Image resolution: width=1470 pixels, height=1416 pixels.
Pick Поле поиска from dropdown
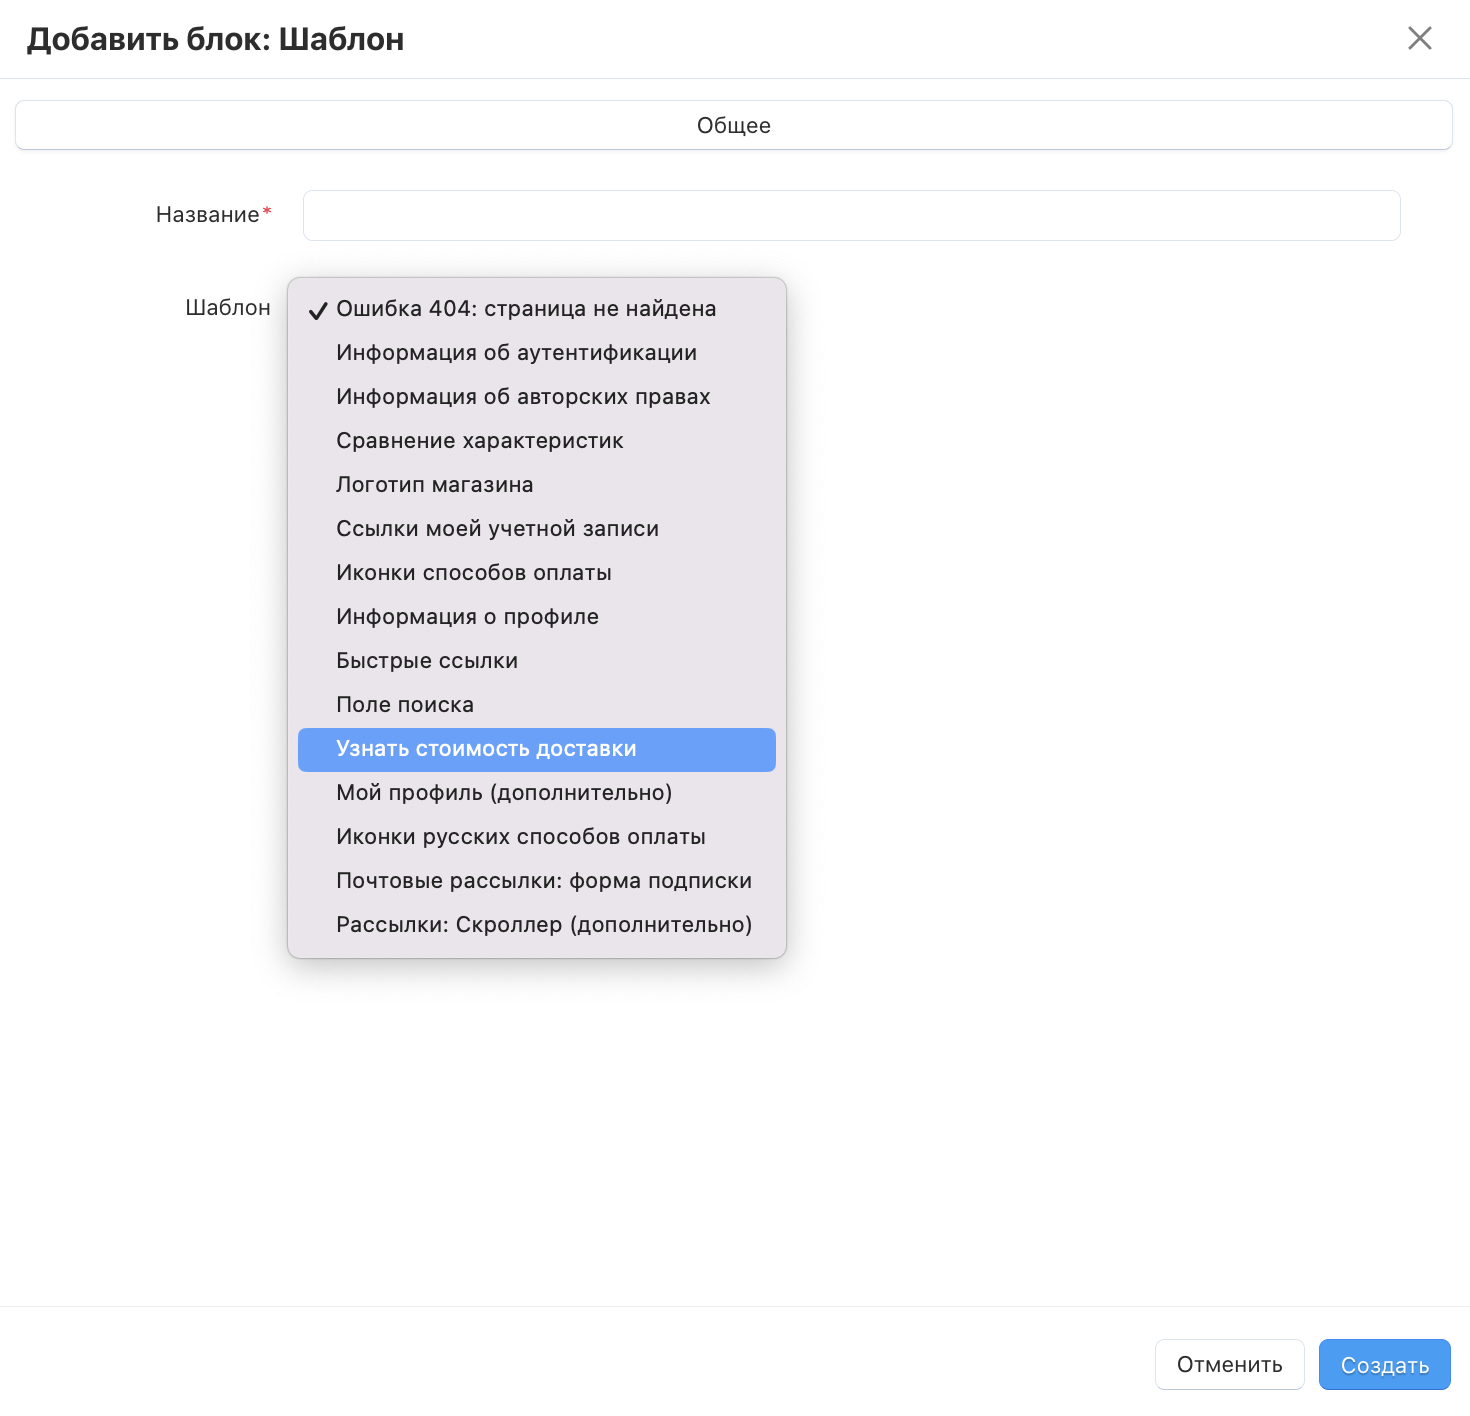point(405,705)
